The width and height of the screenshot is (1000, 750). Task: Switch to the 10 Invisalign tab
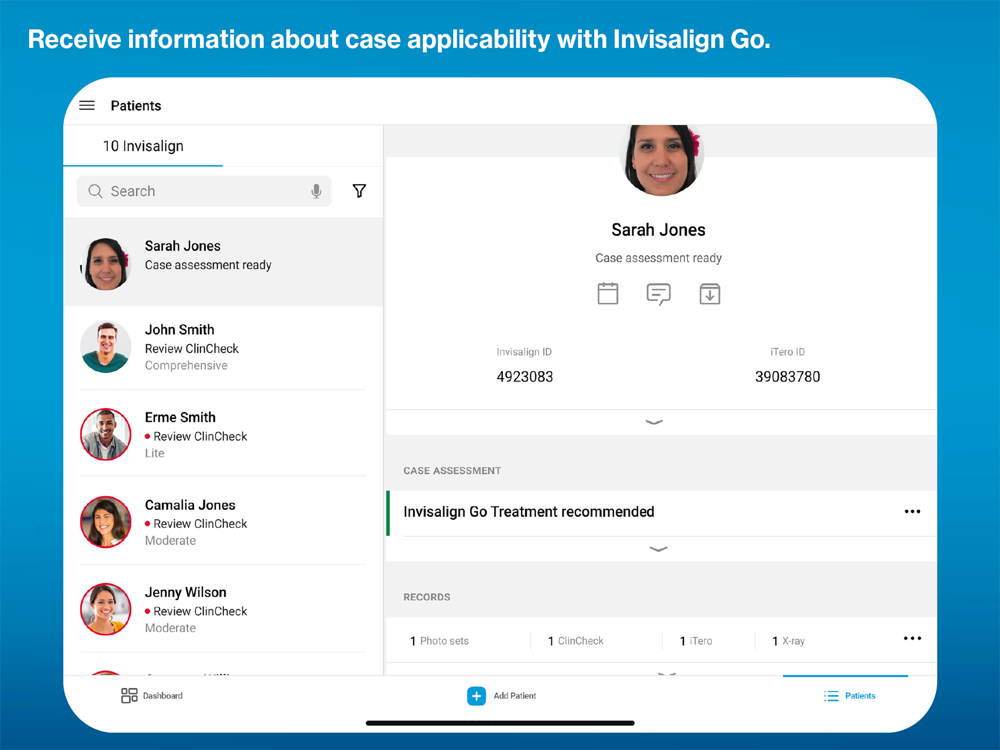[143, 146]
